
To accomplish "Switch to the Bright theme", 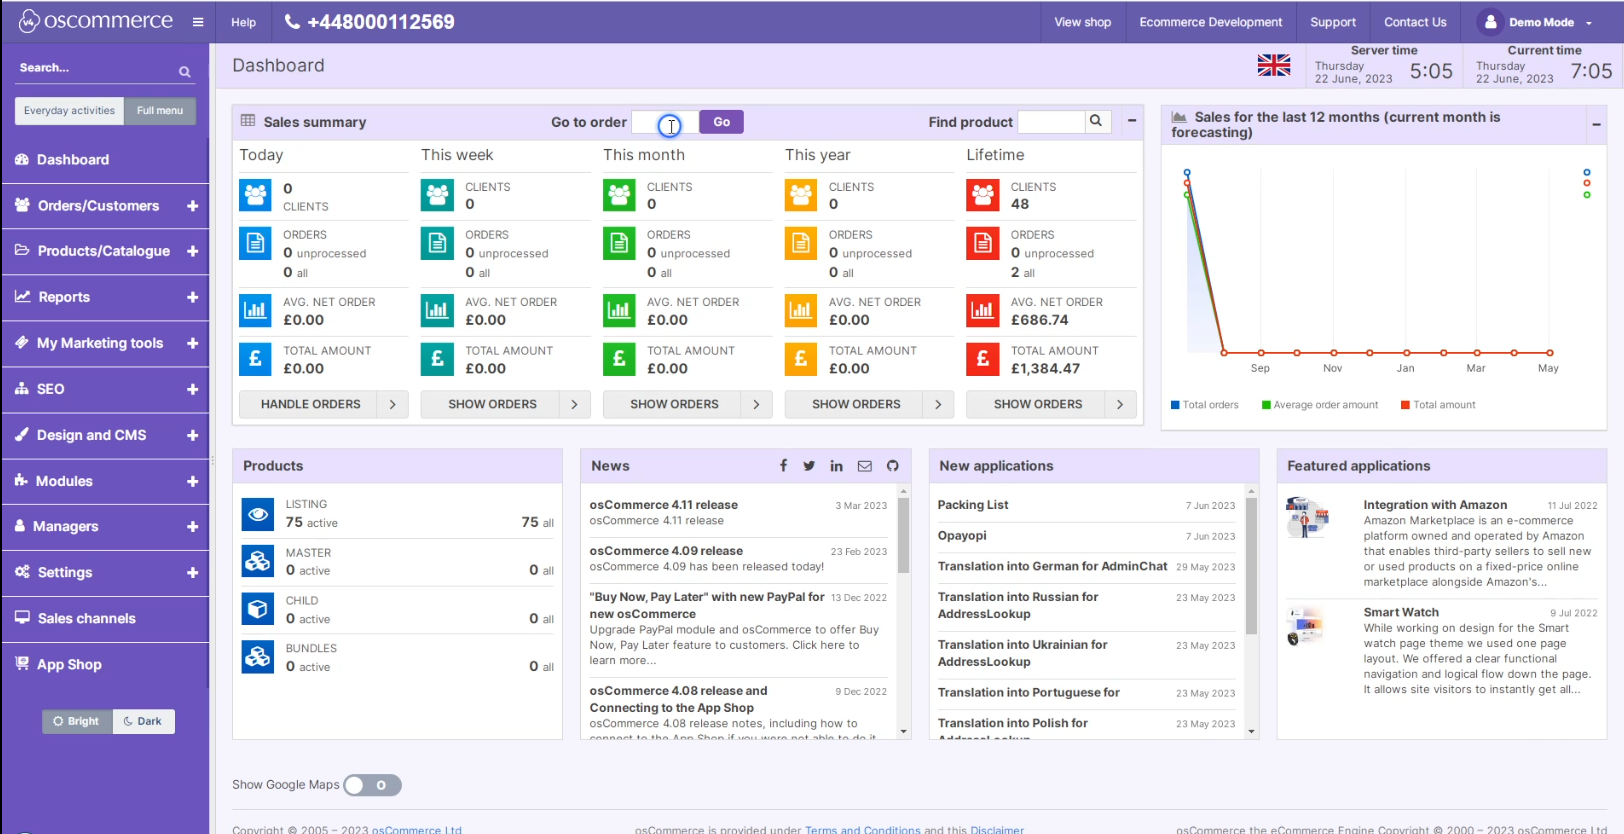I will pyautogui.click(x=77, y=721).
